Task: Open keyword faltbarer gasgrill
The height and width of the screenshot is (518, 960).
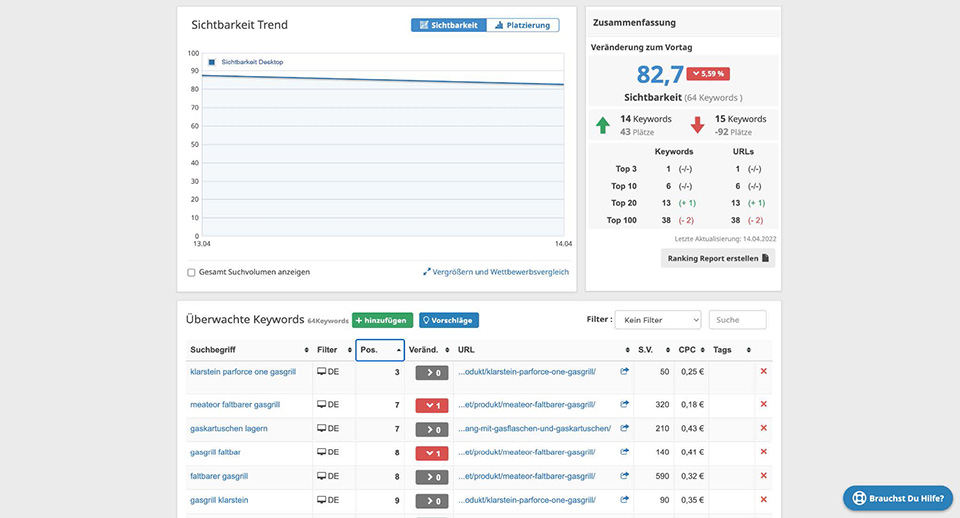Action: tap(219, 476)
